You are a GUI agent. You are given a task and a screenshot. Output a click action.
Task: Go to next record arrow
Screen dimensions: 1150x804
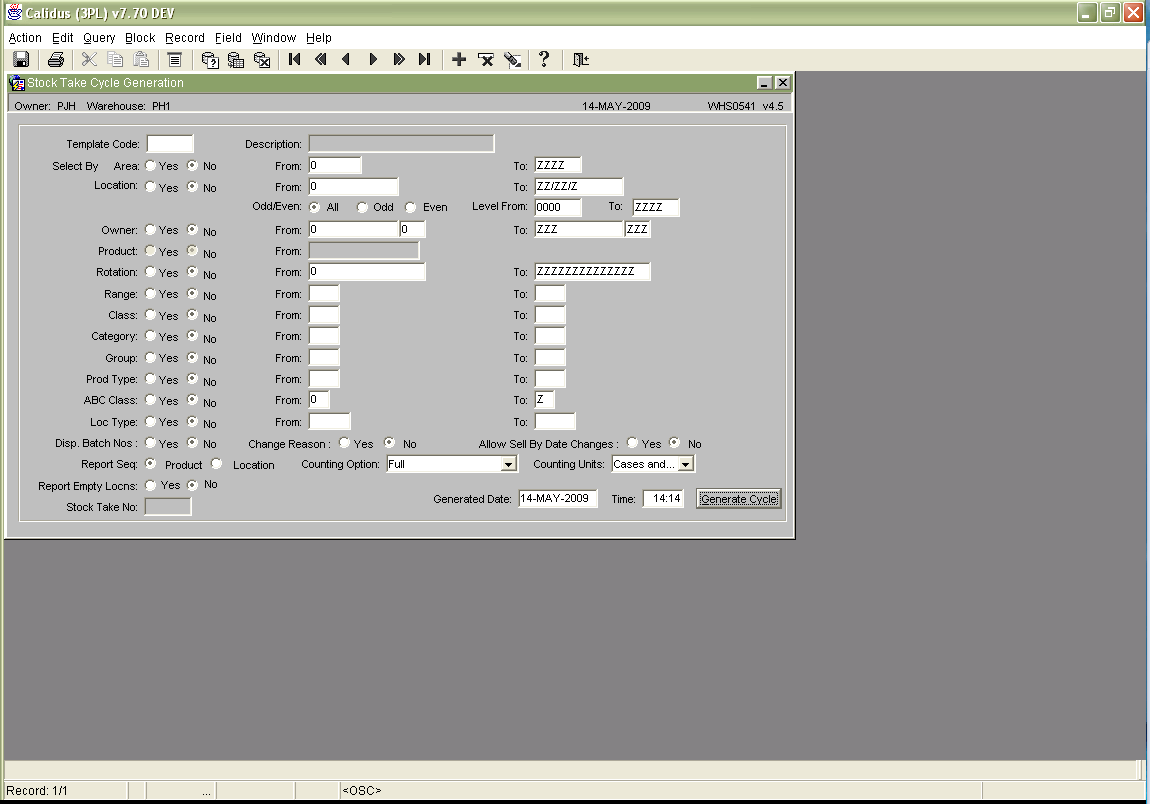373,59
